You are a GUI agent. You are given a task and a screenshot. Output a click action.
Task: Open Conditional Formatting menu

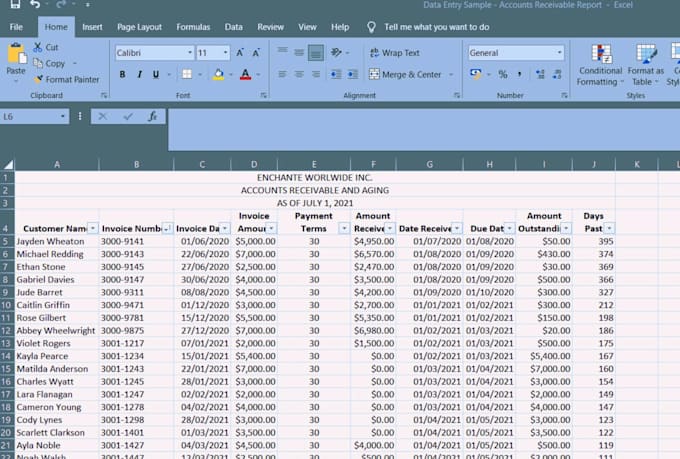(600, 65)
